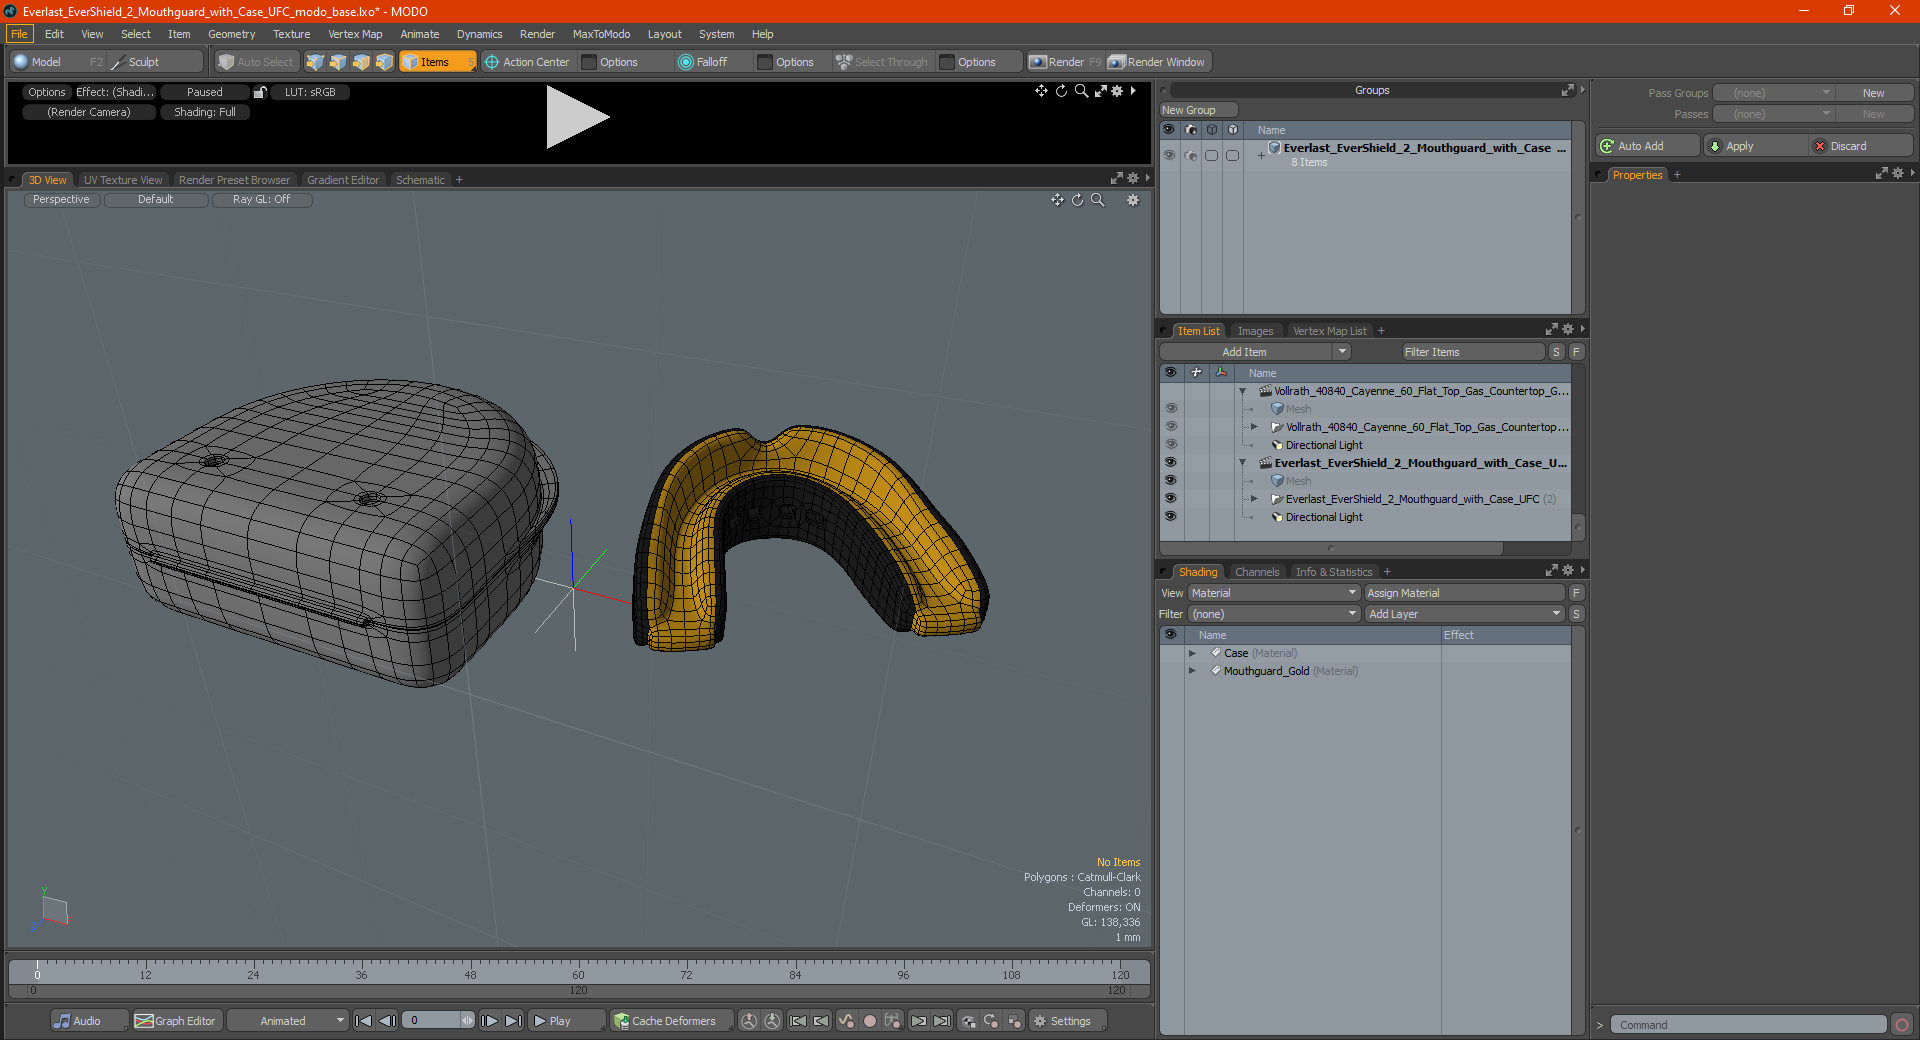The image size is (1920, 1040).
Task: Click the large preview play triangle
Action: (577, 117)
